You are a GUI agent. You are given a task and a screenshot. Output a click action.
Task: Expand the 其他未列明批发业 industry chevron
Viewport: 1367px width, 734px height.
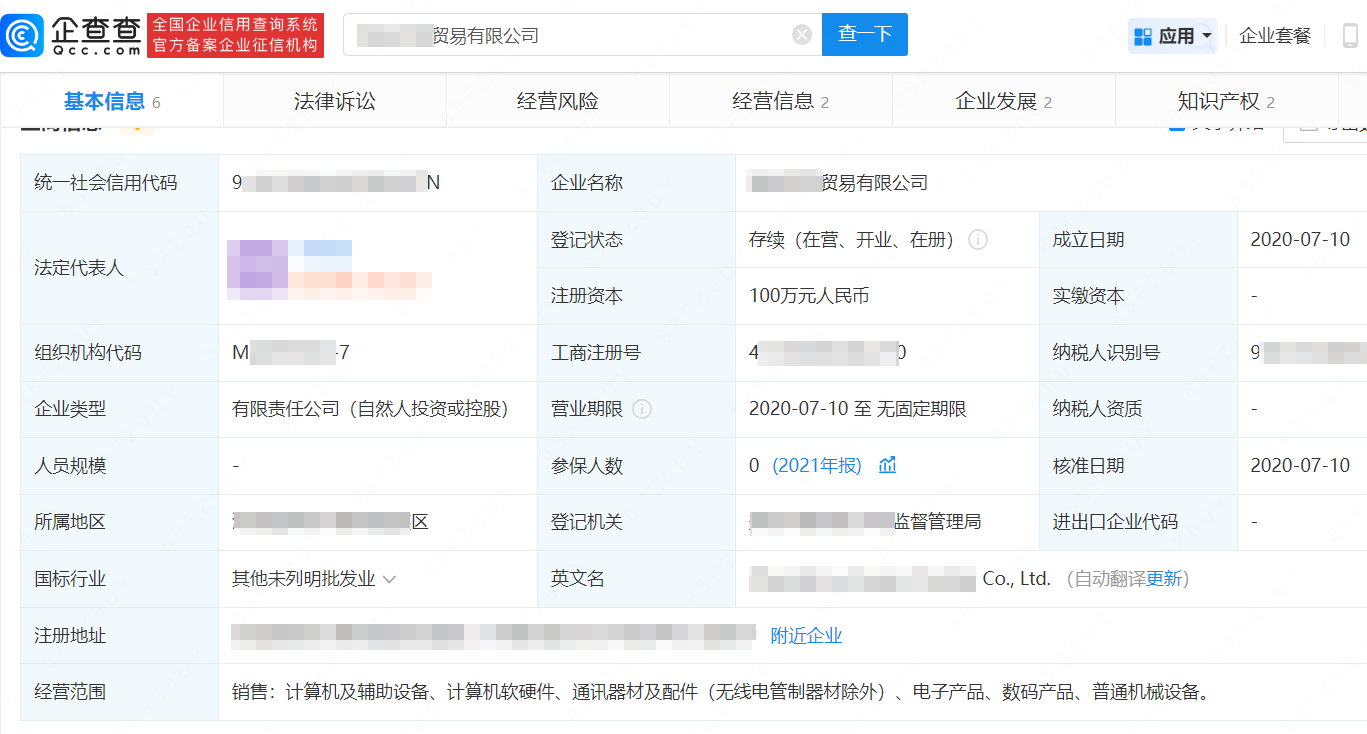coord(389,579)
